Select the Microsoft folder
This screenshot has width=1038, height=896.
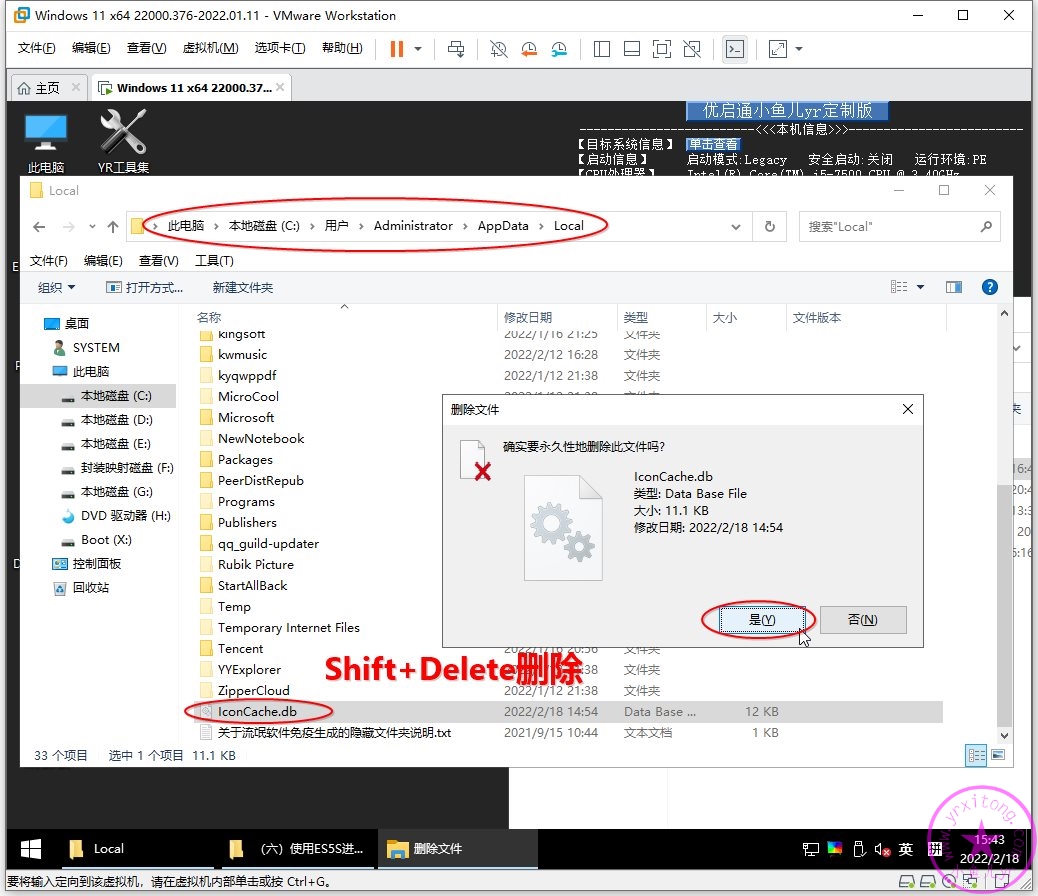point(237,418)
